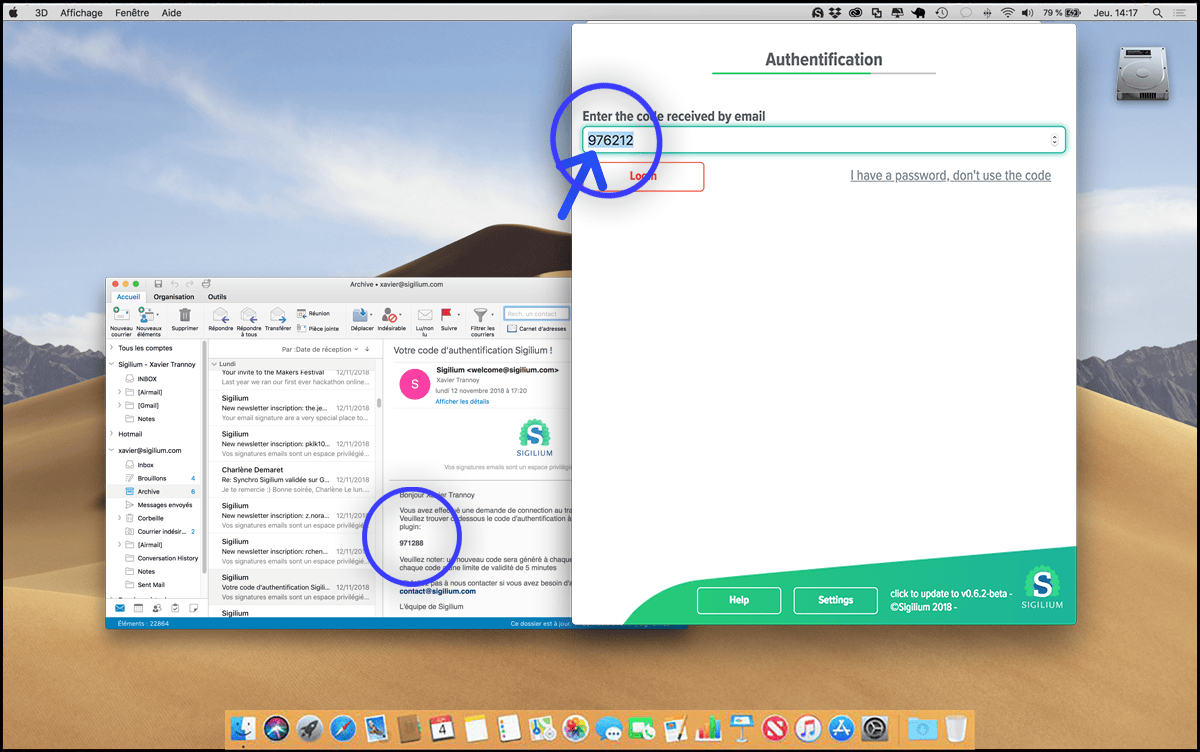Viewport: 1200px width, 752px height.
Task: Click the Transférer forward icon
Action: click(x=278, y=317)
